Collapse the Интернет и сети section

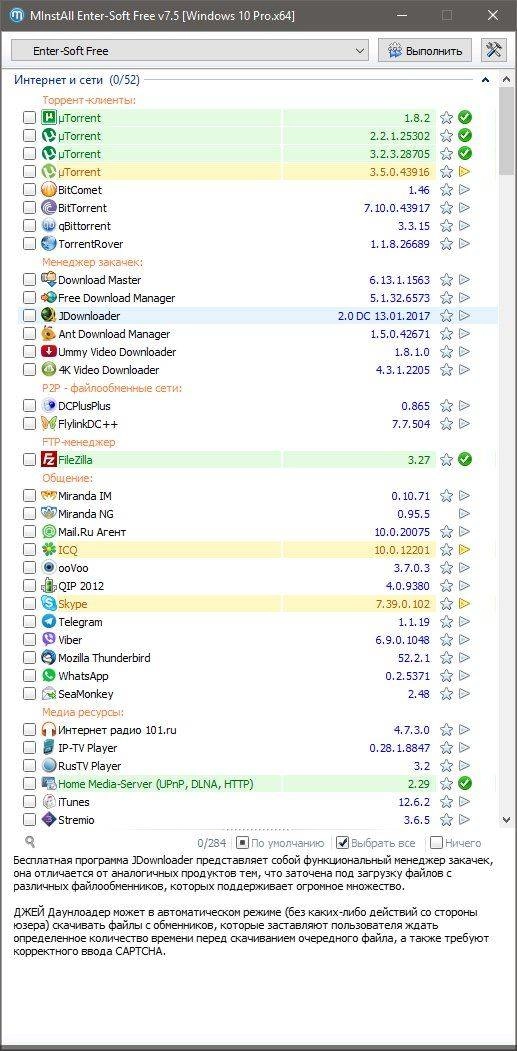pyautogui.click(x=485, y=80)
